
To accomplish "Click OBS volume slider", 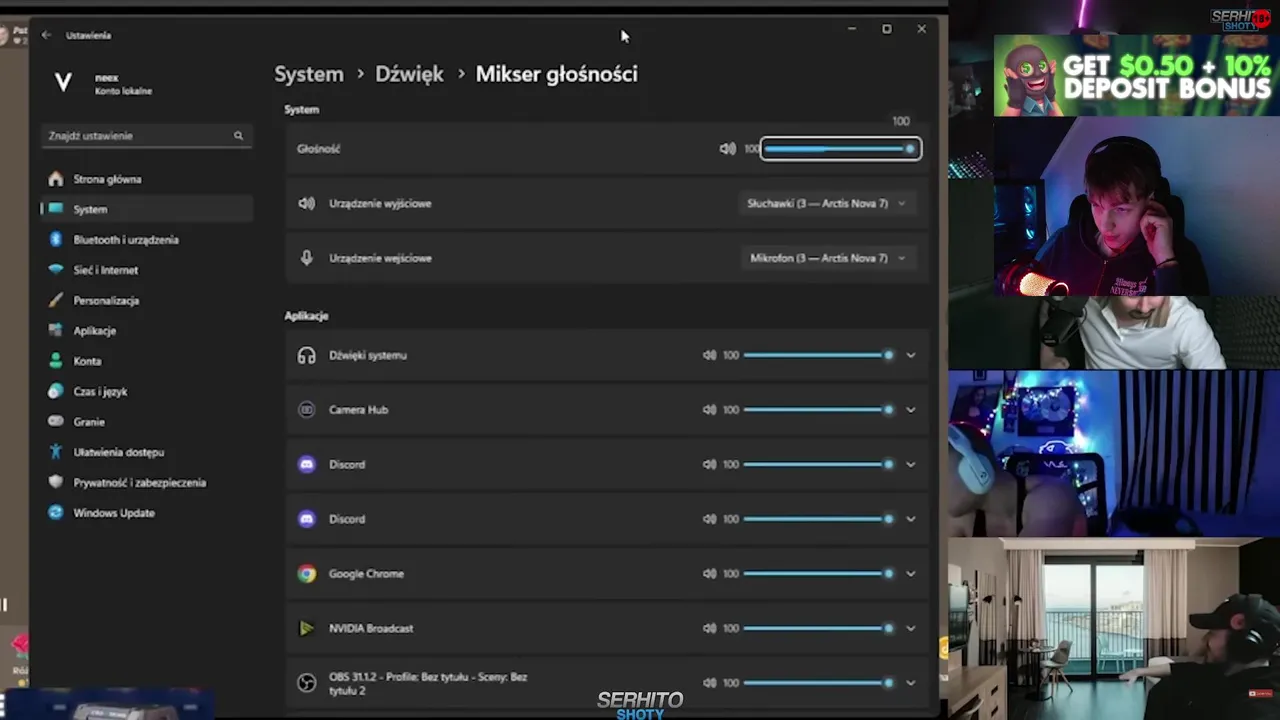I will tap(818, 683).
